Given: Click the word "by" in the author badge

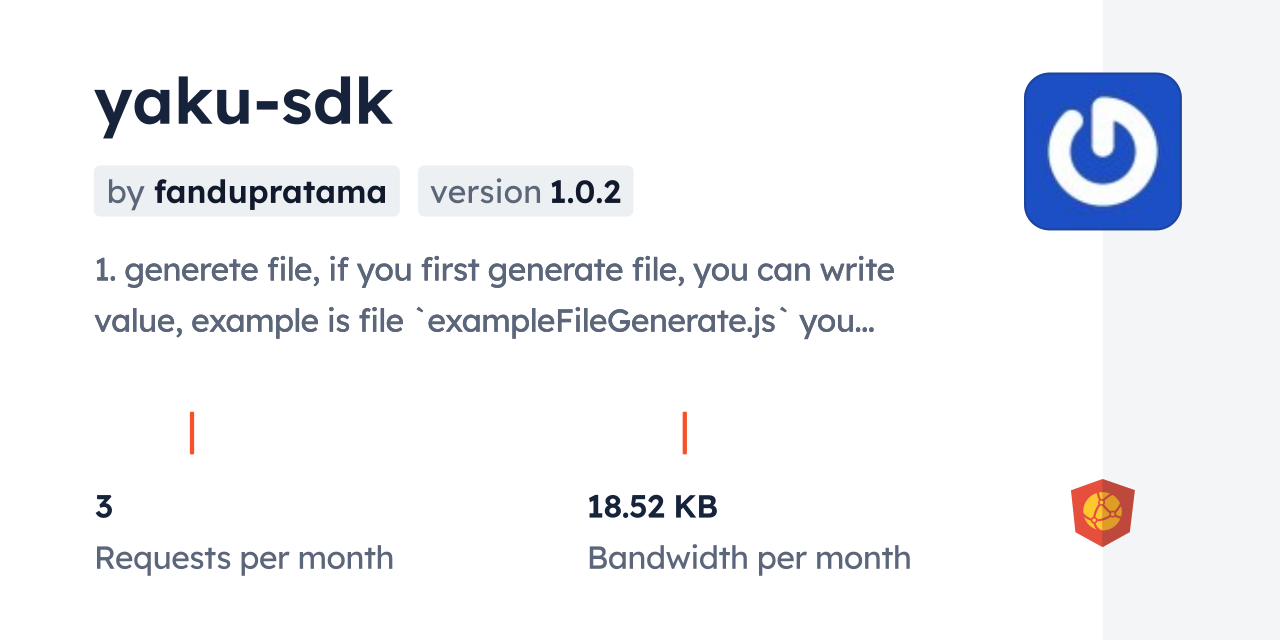Looking at the screenshot, I should click(126, 192).
